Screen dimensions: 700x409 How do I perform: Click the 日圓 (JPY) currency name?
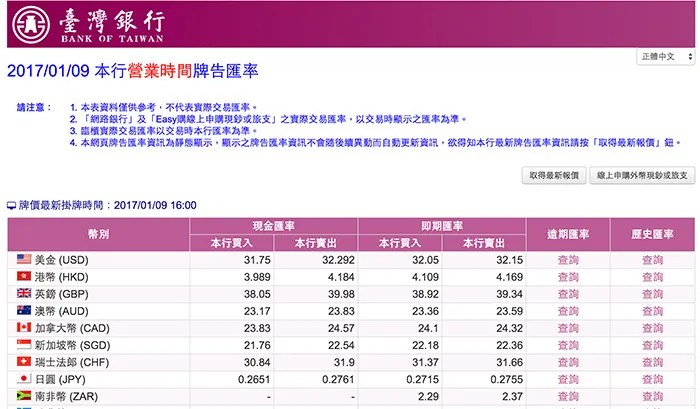point(60,379)
